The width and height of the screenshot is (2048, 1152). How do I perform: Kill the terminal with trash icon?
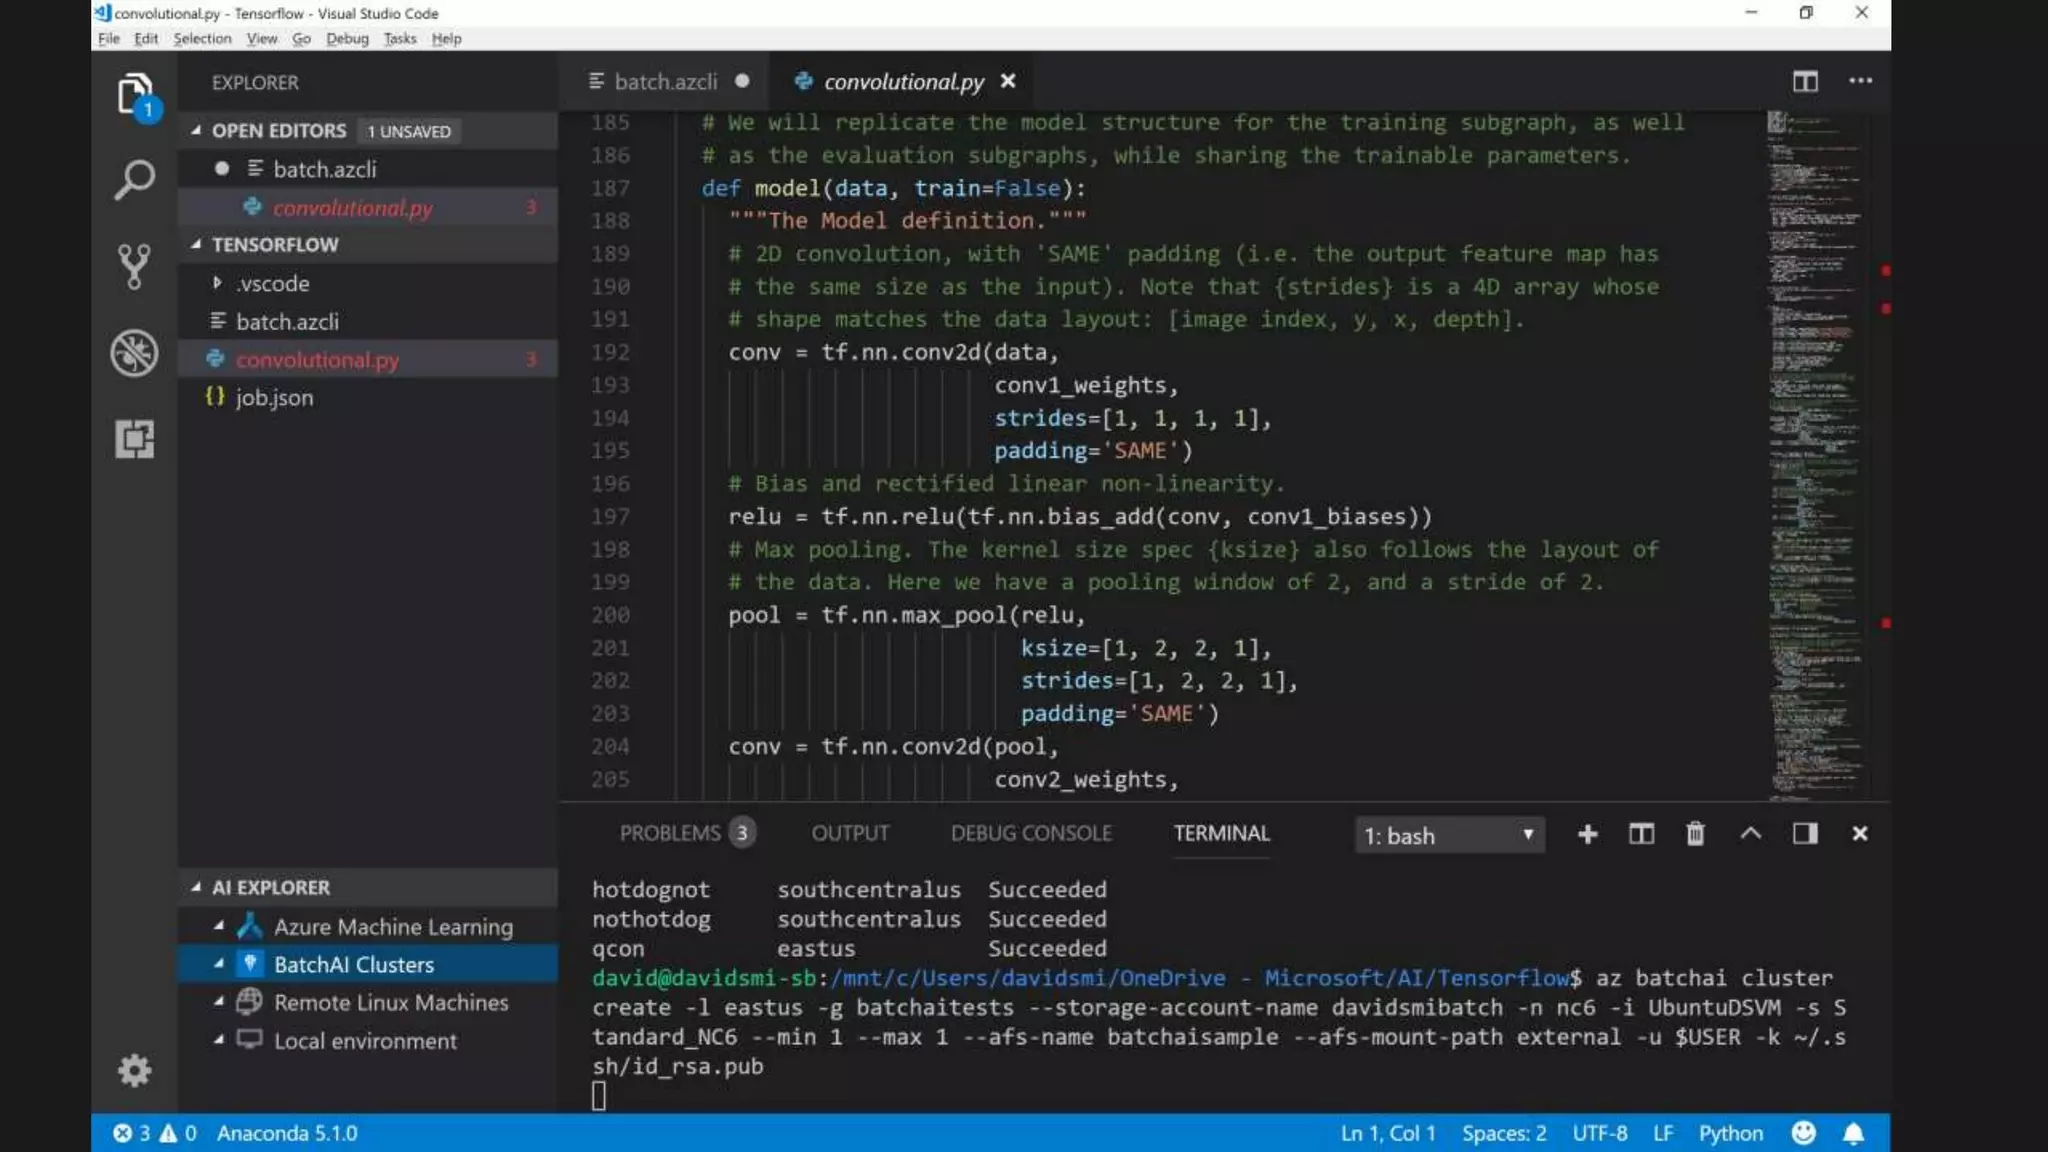(1695, 834)
